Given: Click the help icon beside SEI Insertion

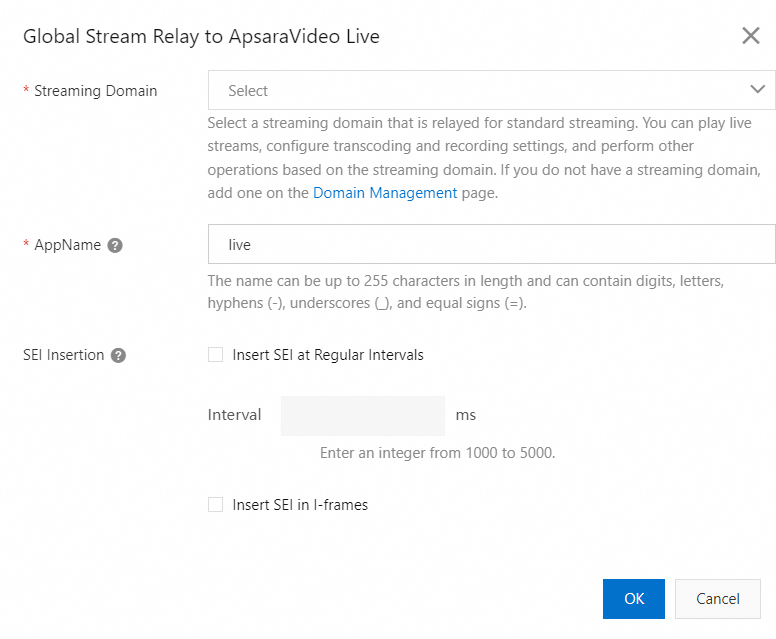Looking at the screenshot, I should (118, 355).
